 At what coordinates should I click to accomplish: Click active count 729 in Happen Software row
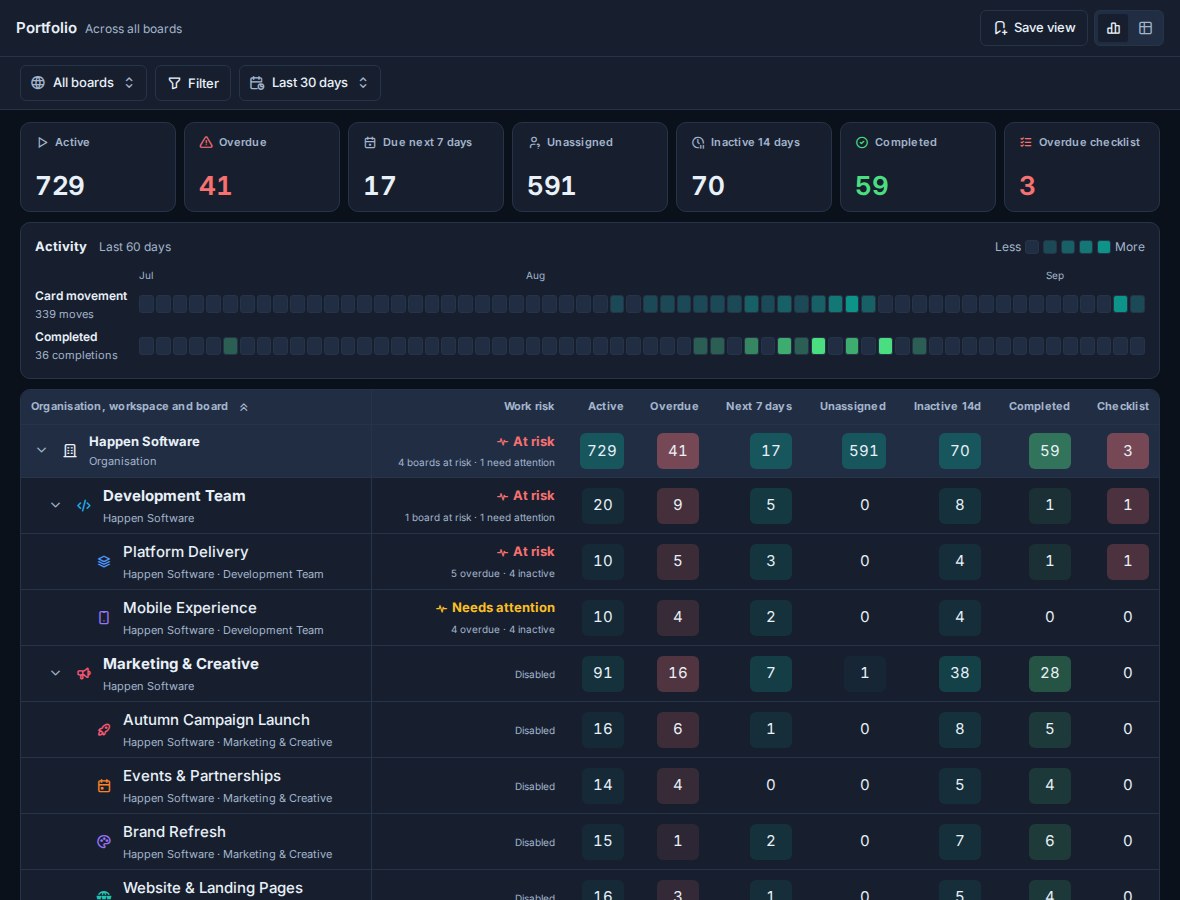pos(602,451)
